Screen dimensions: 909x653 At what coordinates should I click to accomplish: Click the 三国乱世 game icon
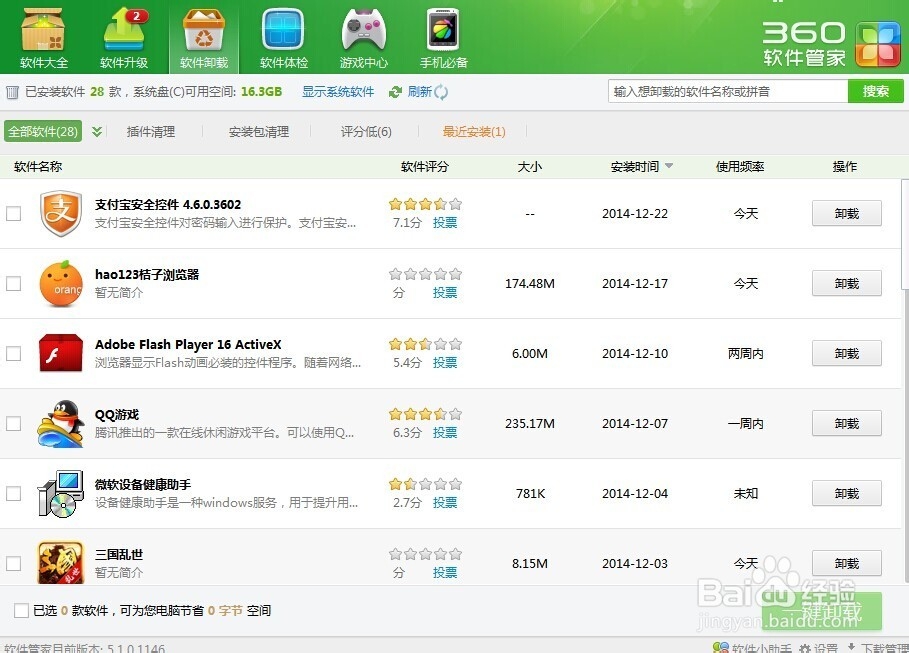61,562
